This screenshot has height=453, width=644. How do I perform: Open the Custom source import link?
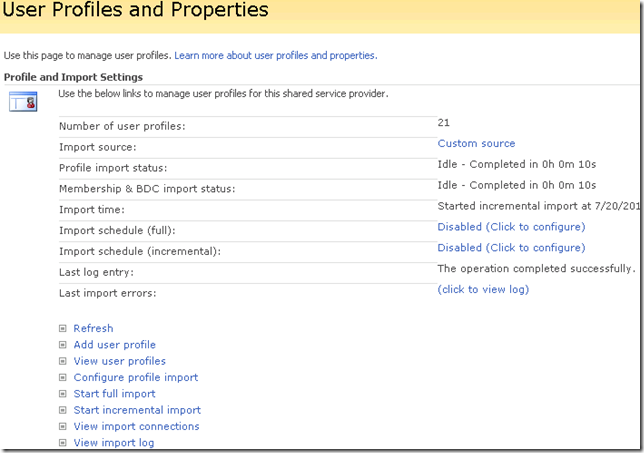(476, 143)
